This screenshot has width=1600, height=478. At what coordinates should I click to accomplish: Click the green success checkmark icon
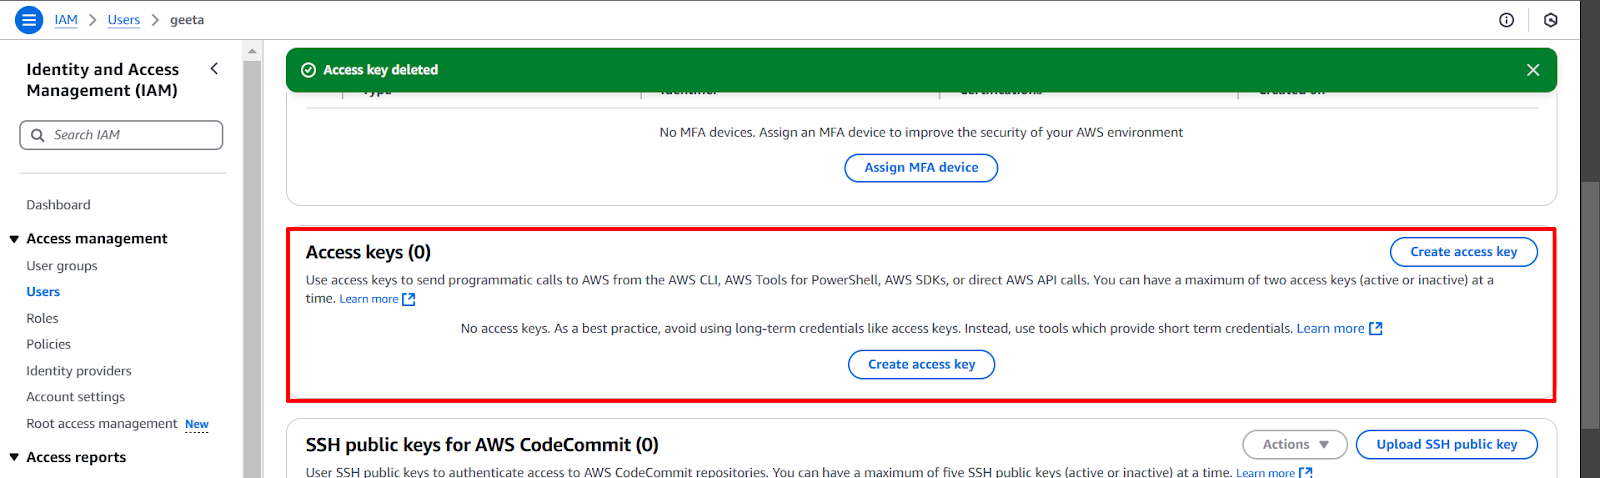(309, 70)
